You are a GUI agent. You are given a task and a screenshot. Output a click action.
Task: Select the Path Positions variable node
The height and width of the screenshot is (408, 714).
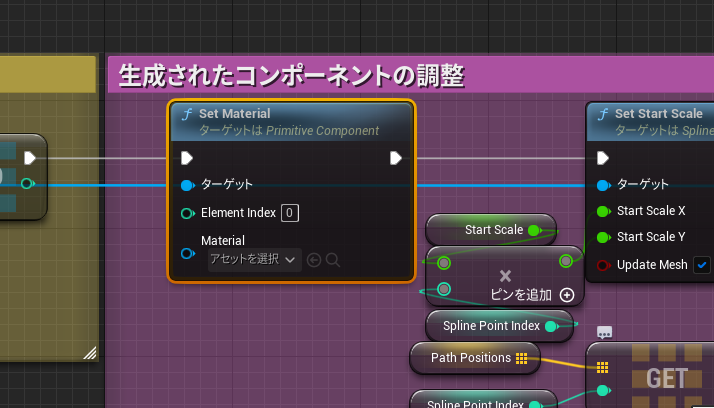475,358
